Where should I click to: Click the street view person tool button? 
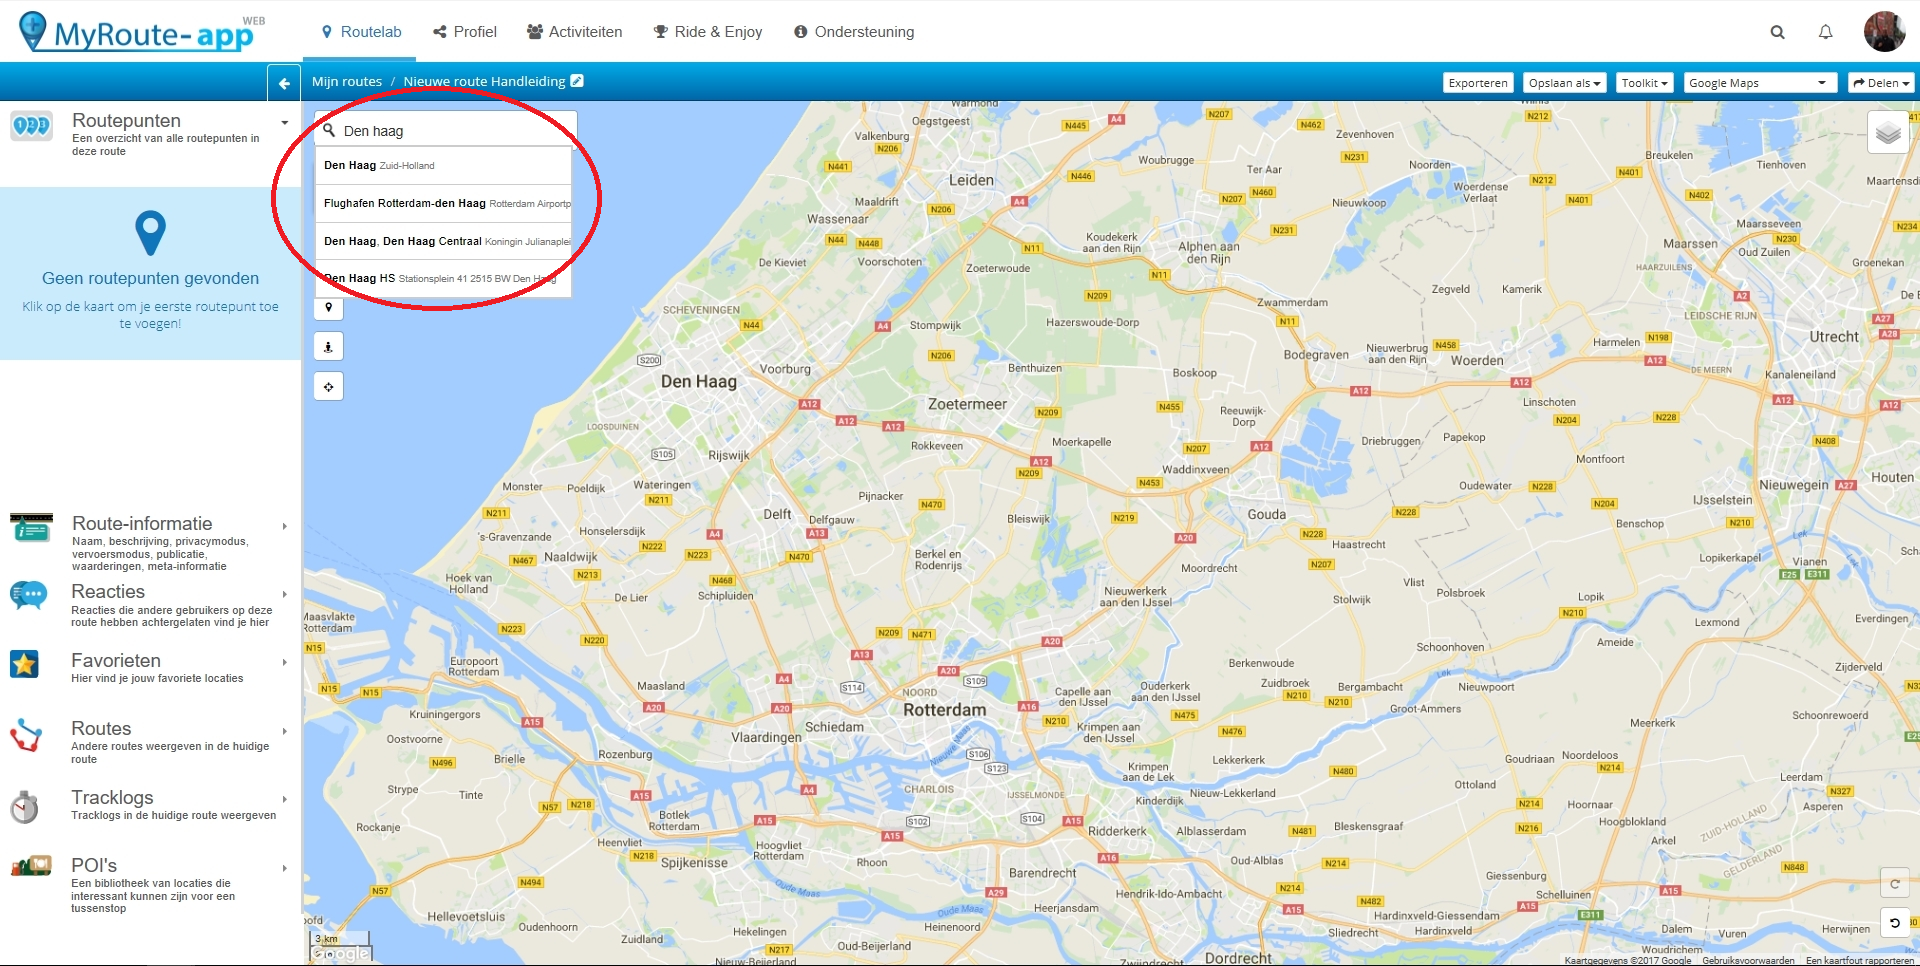[x=328, y=347]
